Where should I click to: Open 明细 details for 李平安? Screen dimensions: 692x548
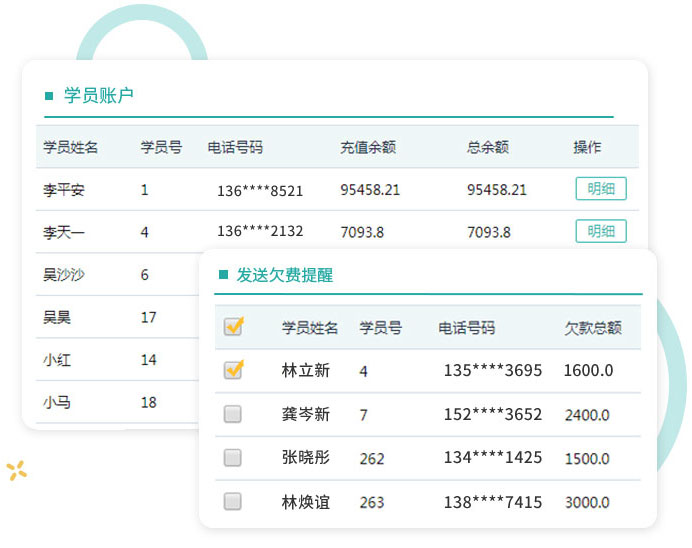pyautogui.click(x=600, y=189)
